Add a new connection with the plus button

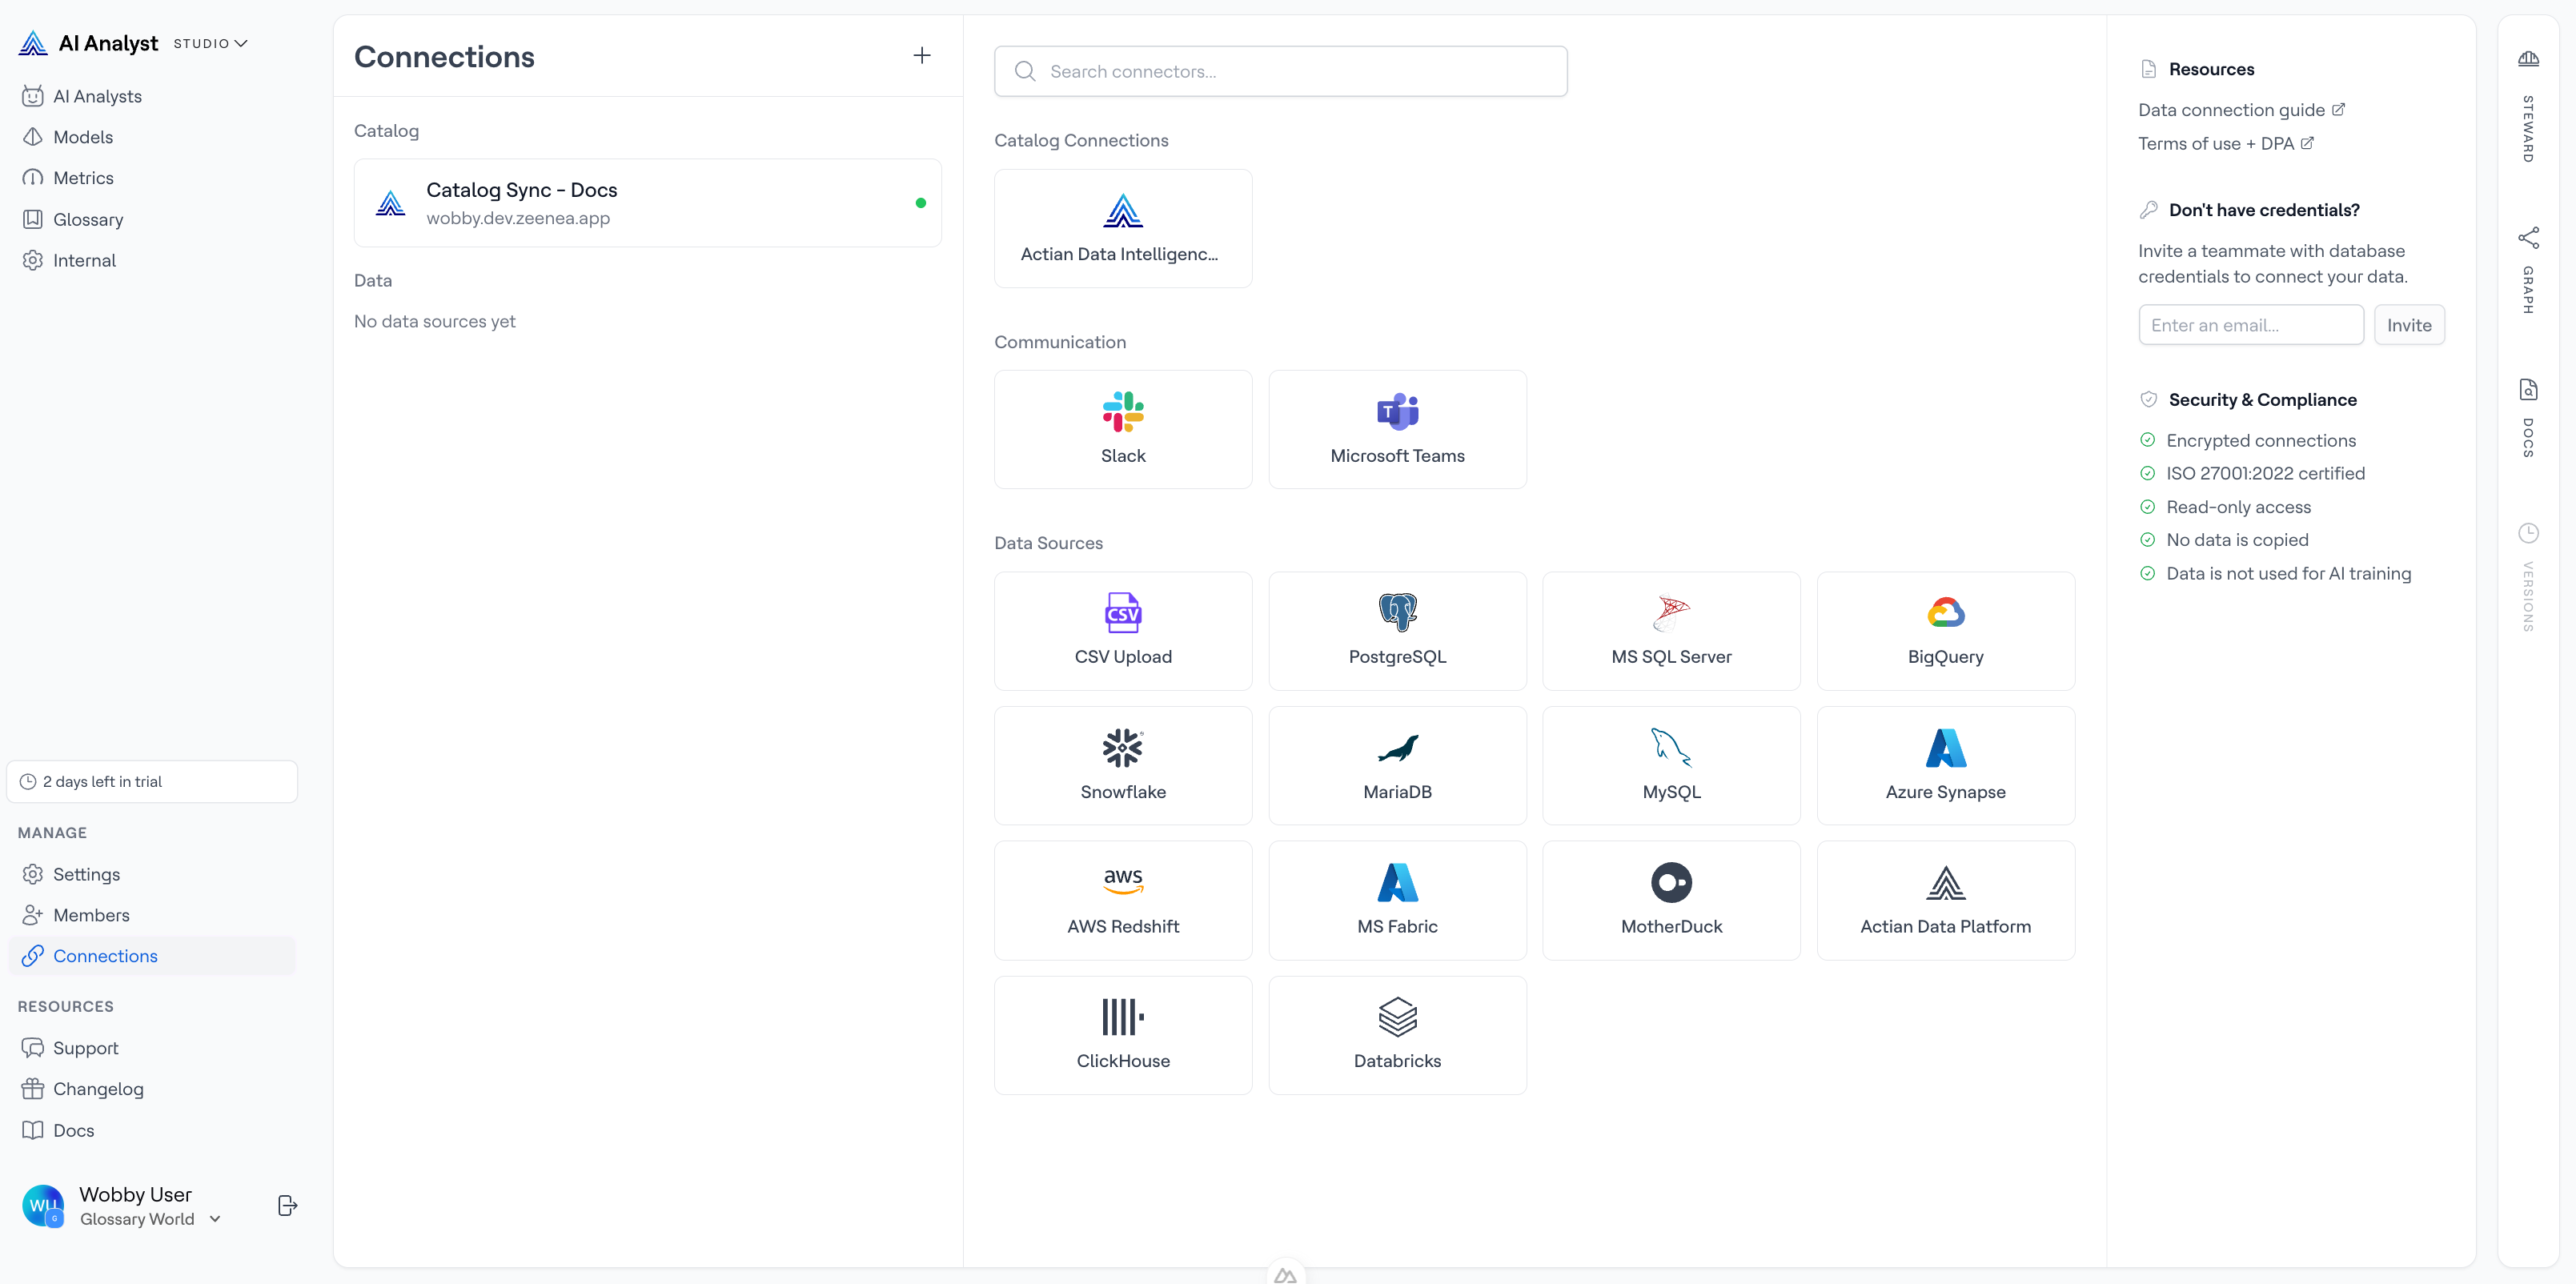[x=921, y=55]
